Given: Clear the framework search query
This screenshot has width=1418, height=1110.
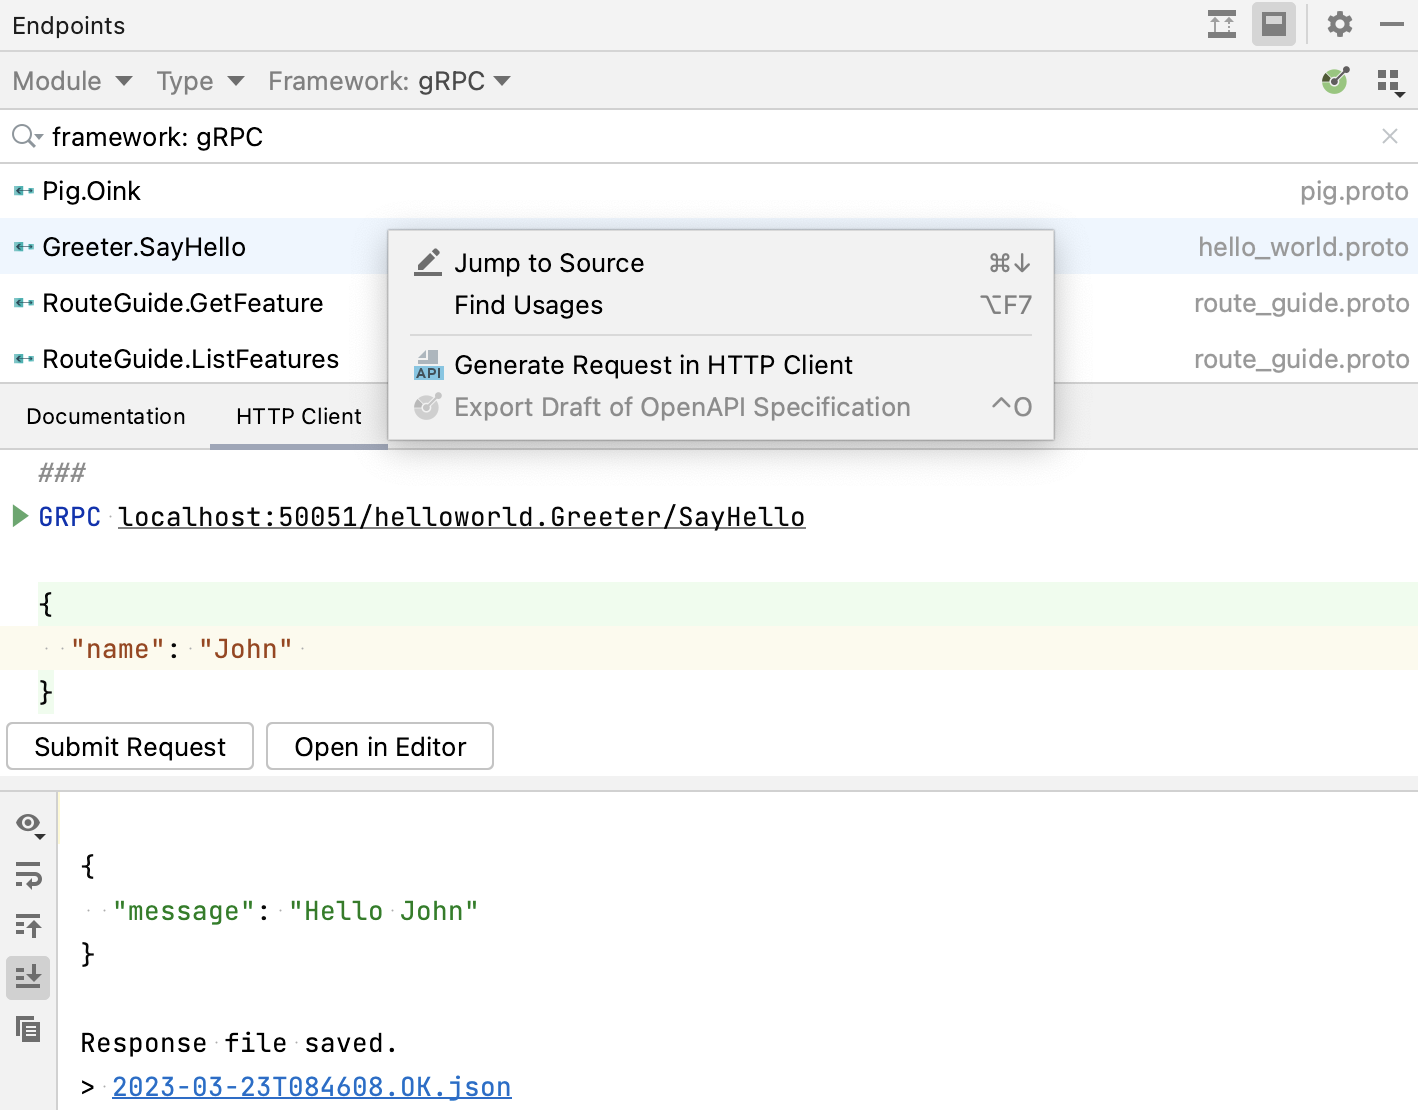Looking at the screenshot, I should [1390, 136].
